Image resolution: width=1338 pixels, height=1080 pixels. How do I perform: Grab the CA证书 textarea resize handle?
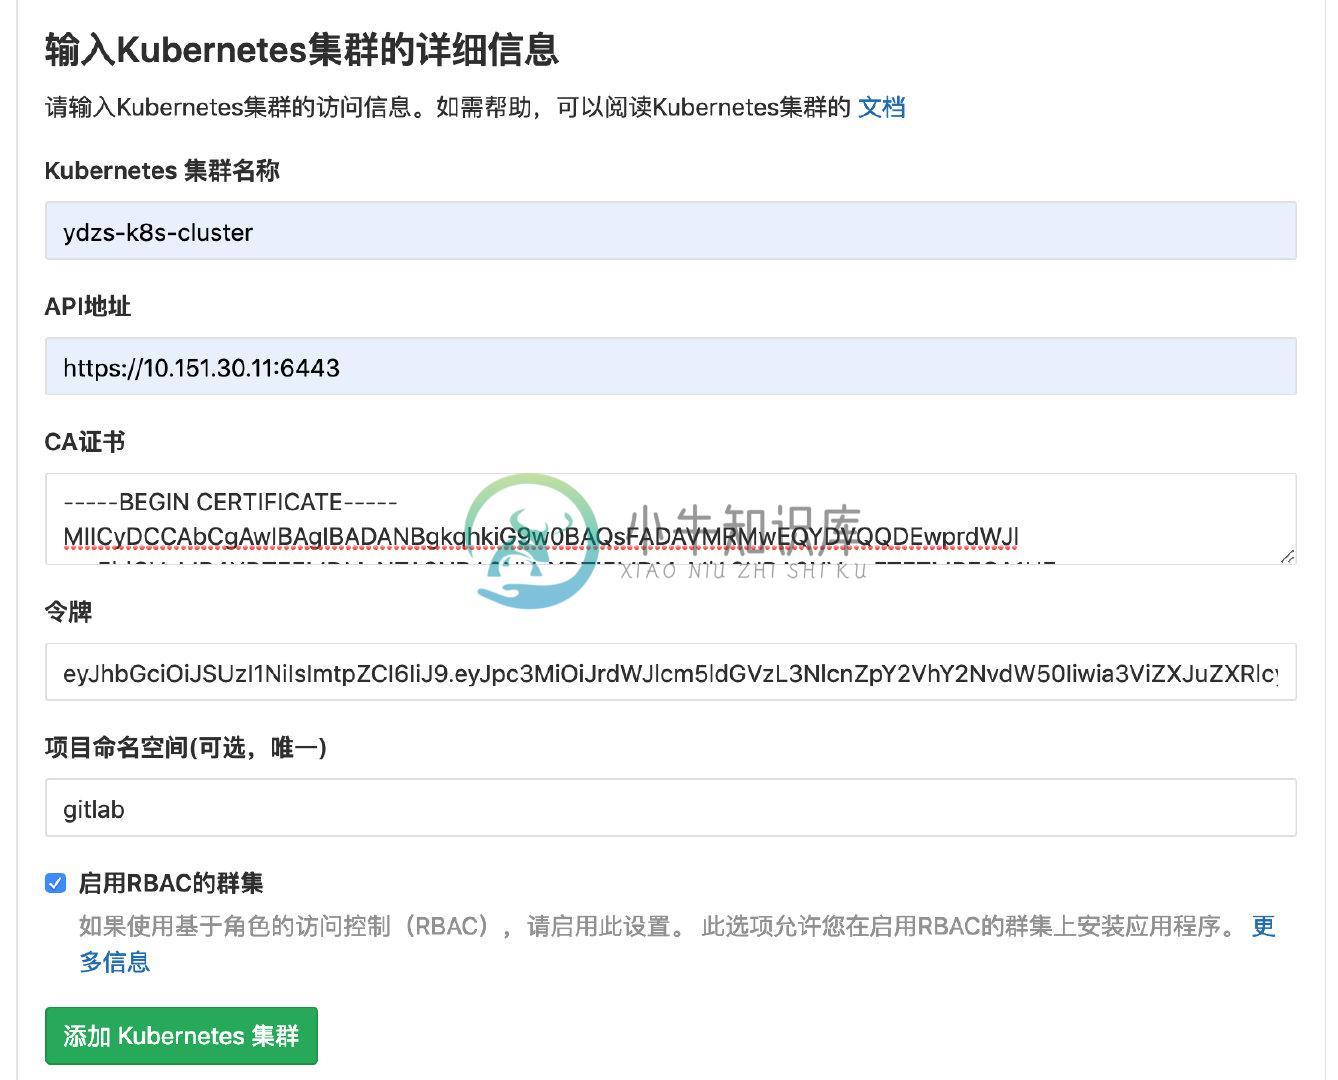point(1287,556)
